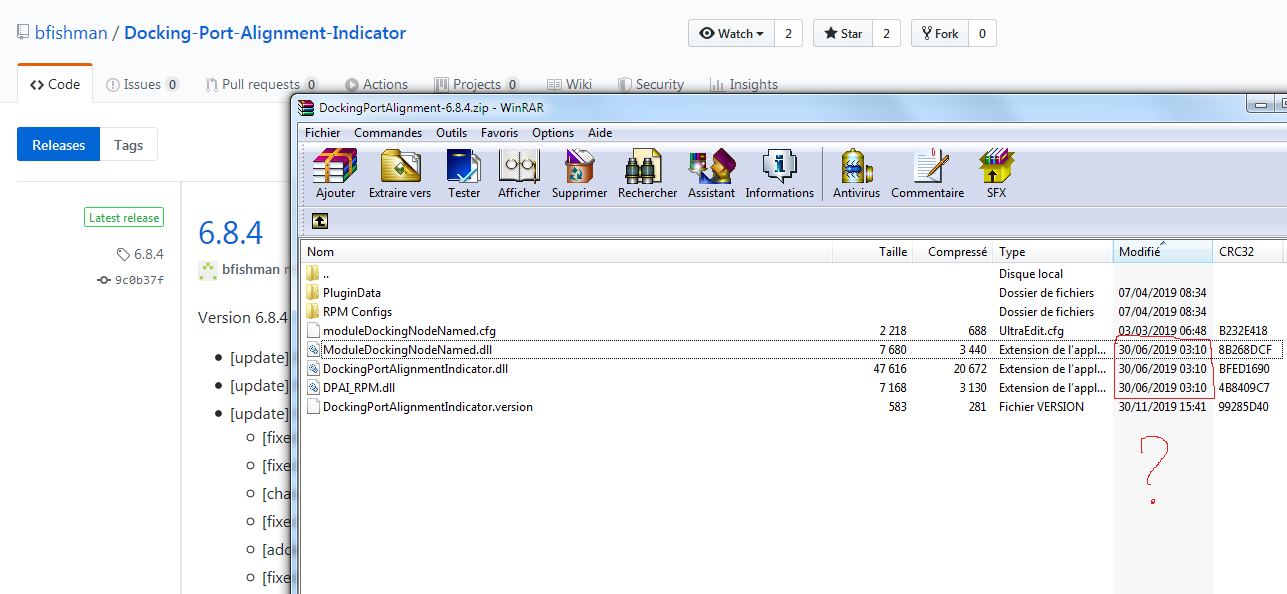Image resolution: width=1287 pixels, height=594 pixels.
Task: Open the RPM Configs folder
Action: click(x=360, y=311)
